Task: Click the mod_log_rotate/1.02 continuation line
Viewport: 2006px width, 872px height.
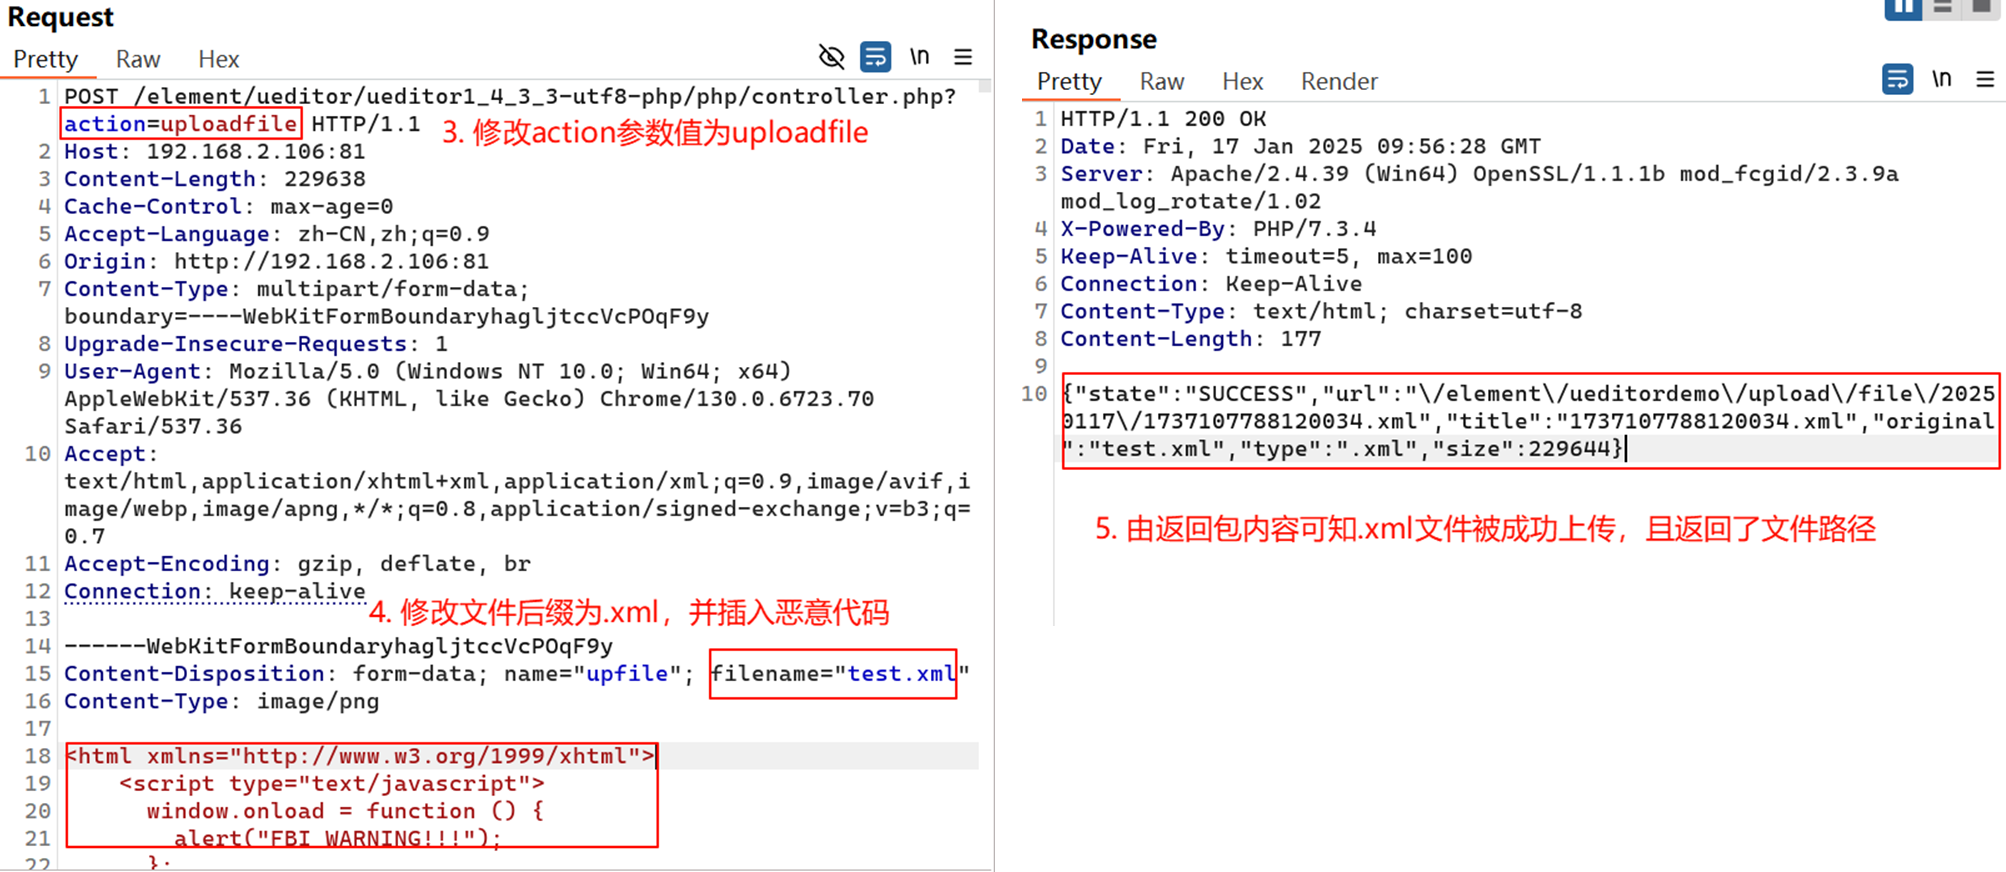Action: [1190, 202]
